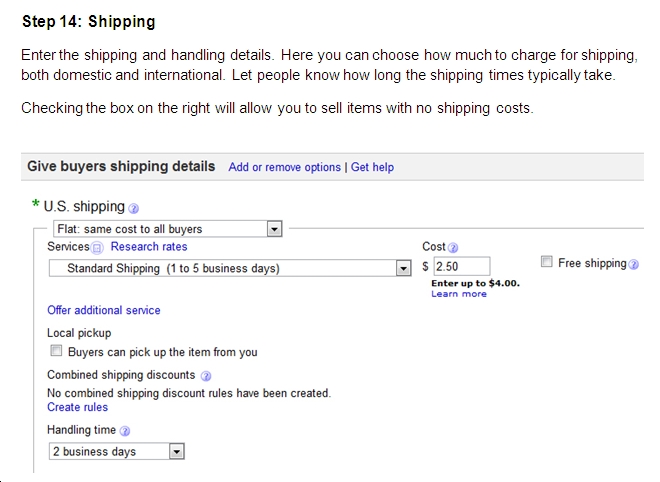The image size is (660, 482).
Task: Open 2 business days handling time dropdown
Action: pyautogui.click(x=117, y=452)
